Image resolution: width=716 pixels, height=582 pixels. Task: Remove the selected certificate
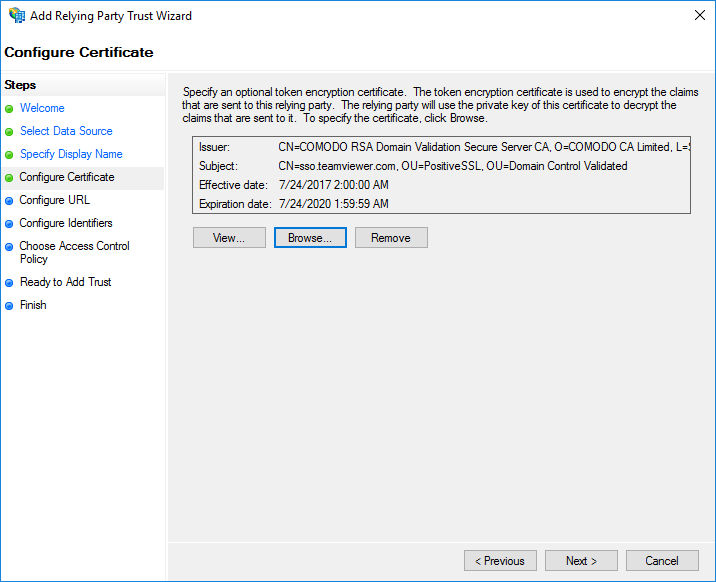click(391, 238)
